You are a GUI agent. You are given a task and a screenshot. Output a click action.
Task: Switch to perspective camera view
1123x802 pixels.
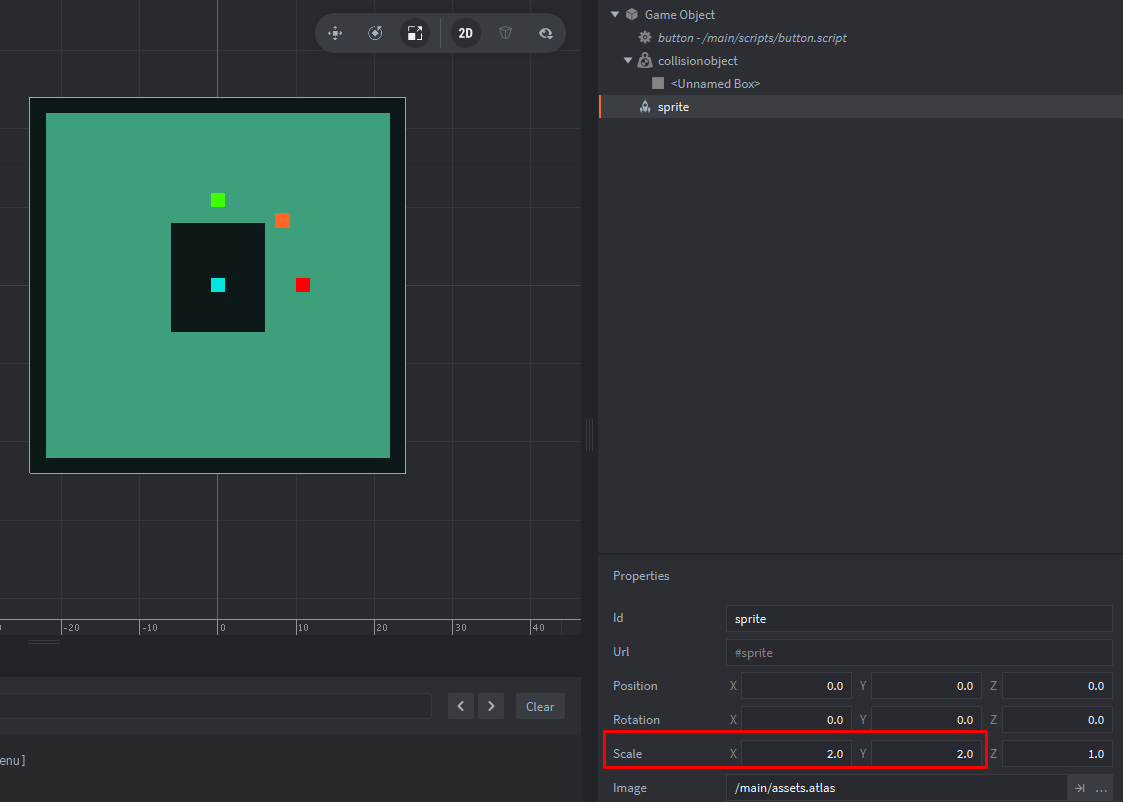[x=506, y=33]
